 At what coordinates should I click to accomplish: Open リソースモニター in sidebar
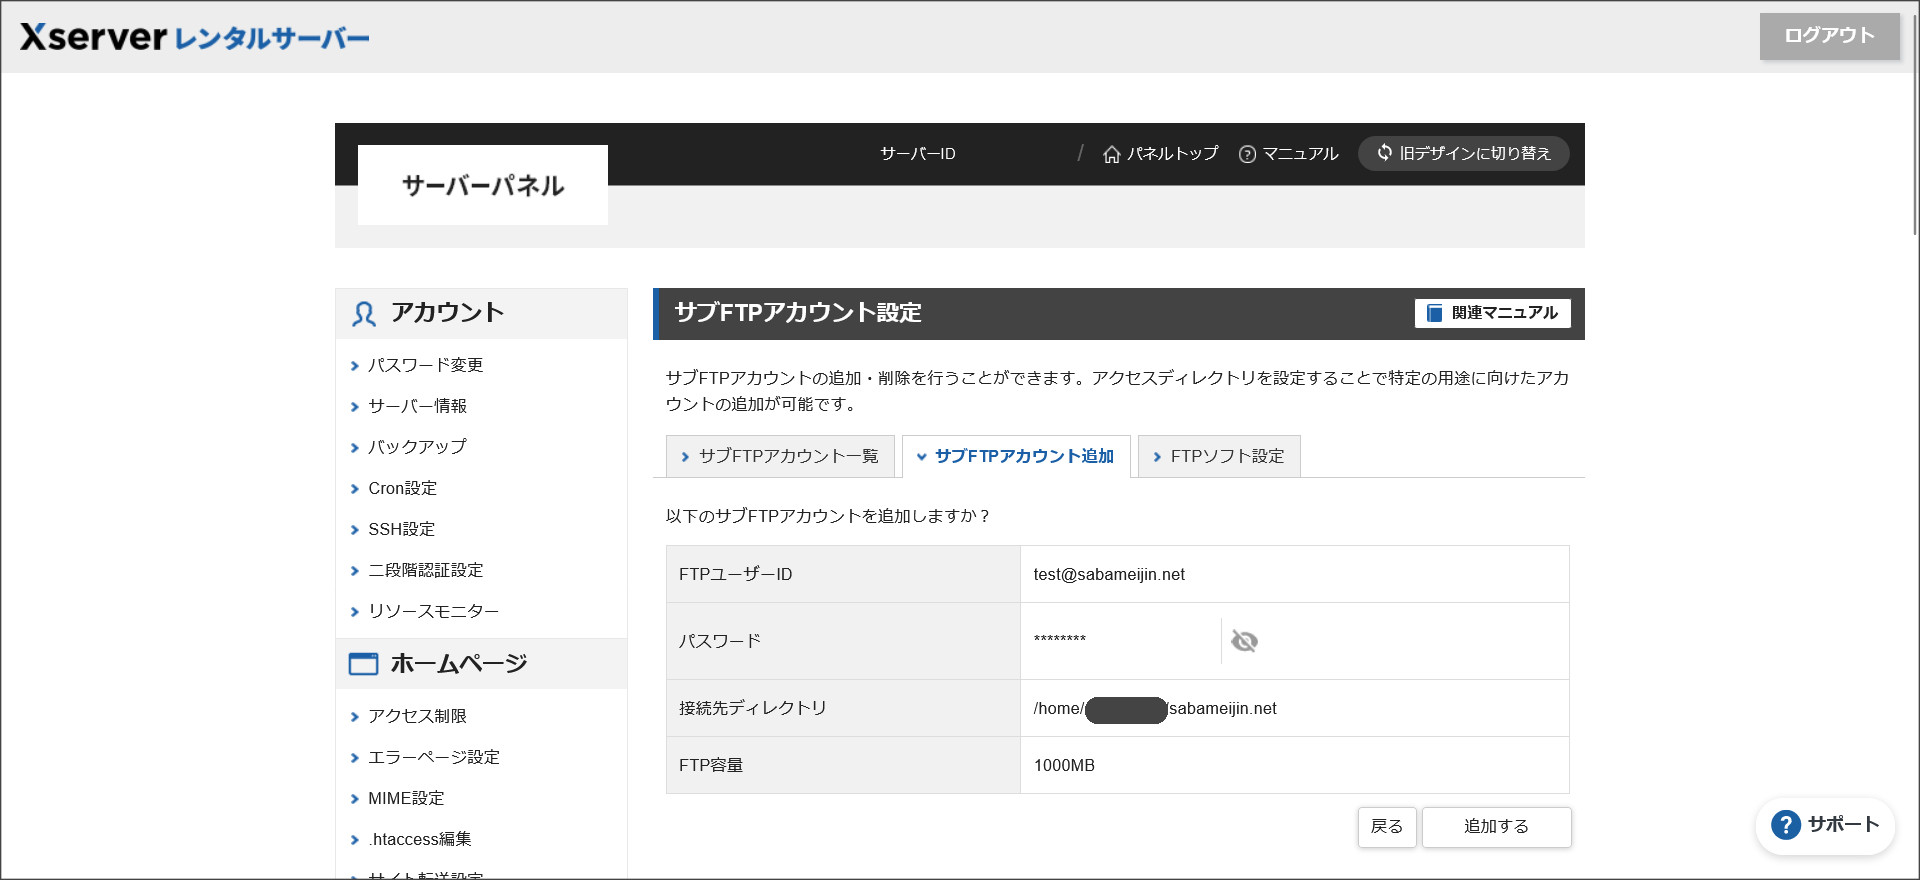[x=433, y=611]
